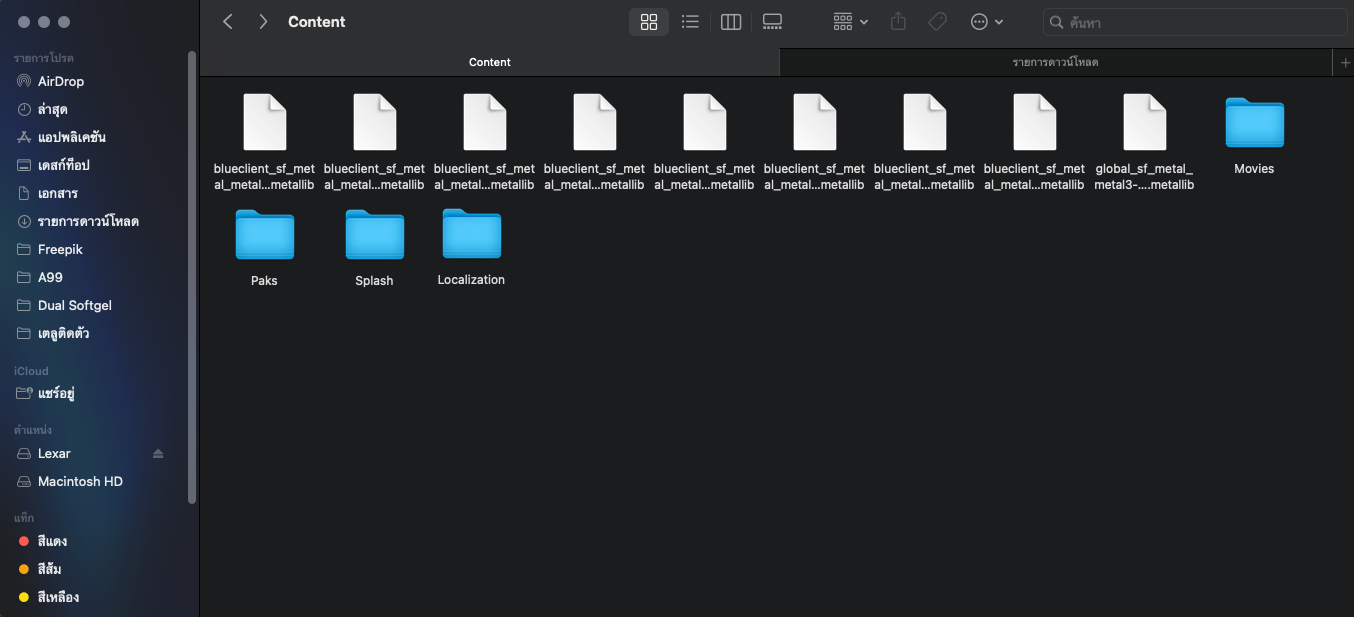Screen dimensions: 1354x617
Task: Switch to gallery view
Action: coord(772,22)
